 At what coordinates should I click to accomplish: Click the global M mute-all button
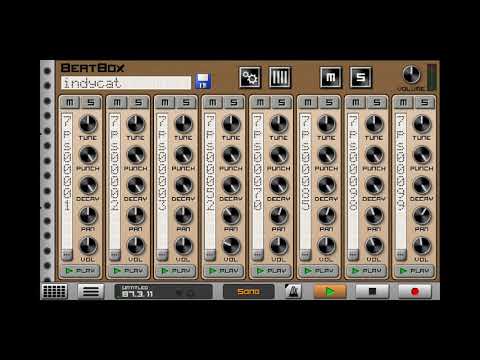(x=331, y=77)
